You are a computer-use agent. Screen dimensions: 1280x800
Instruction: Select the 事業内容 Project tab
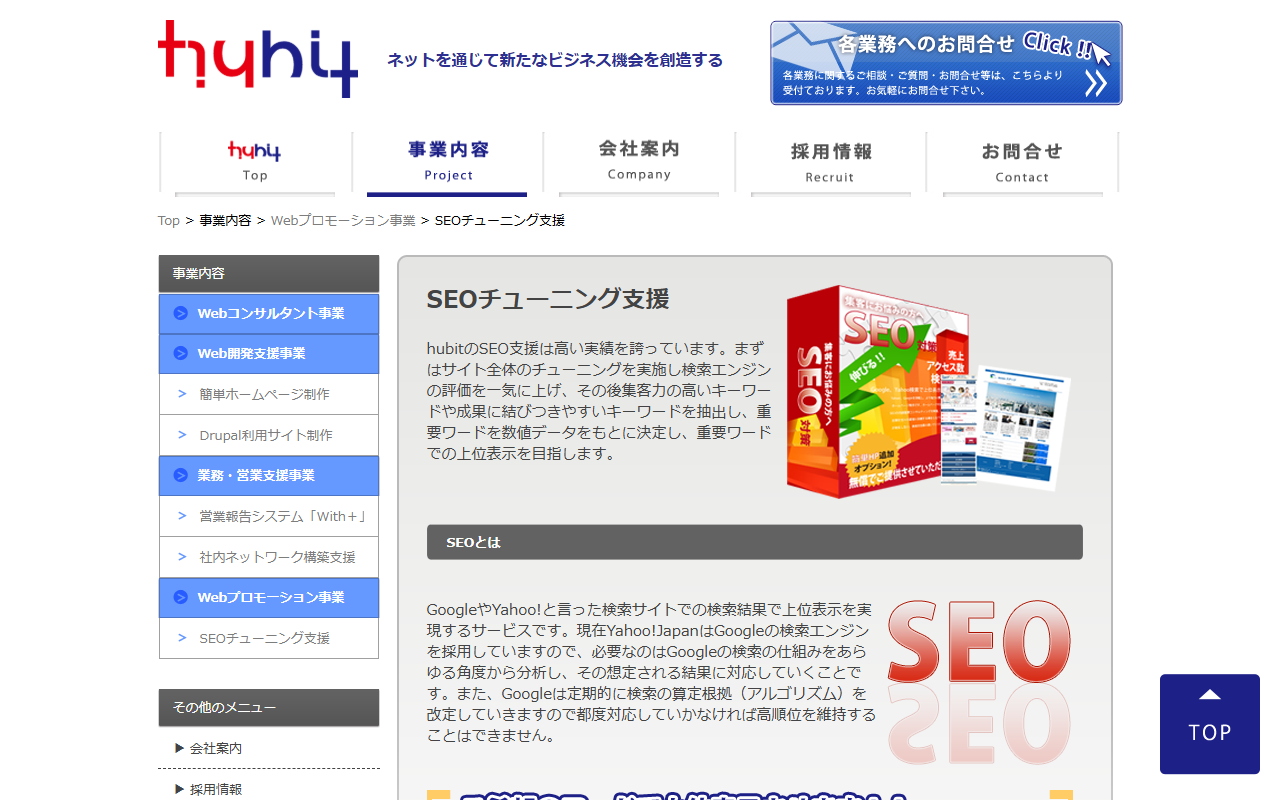click(x=448, y=163)
